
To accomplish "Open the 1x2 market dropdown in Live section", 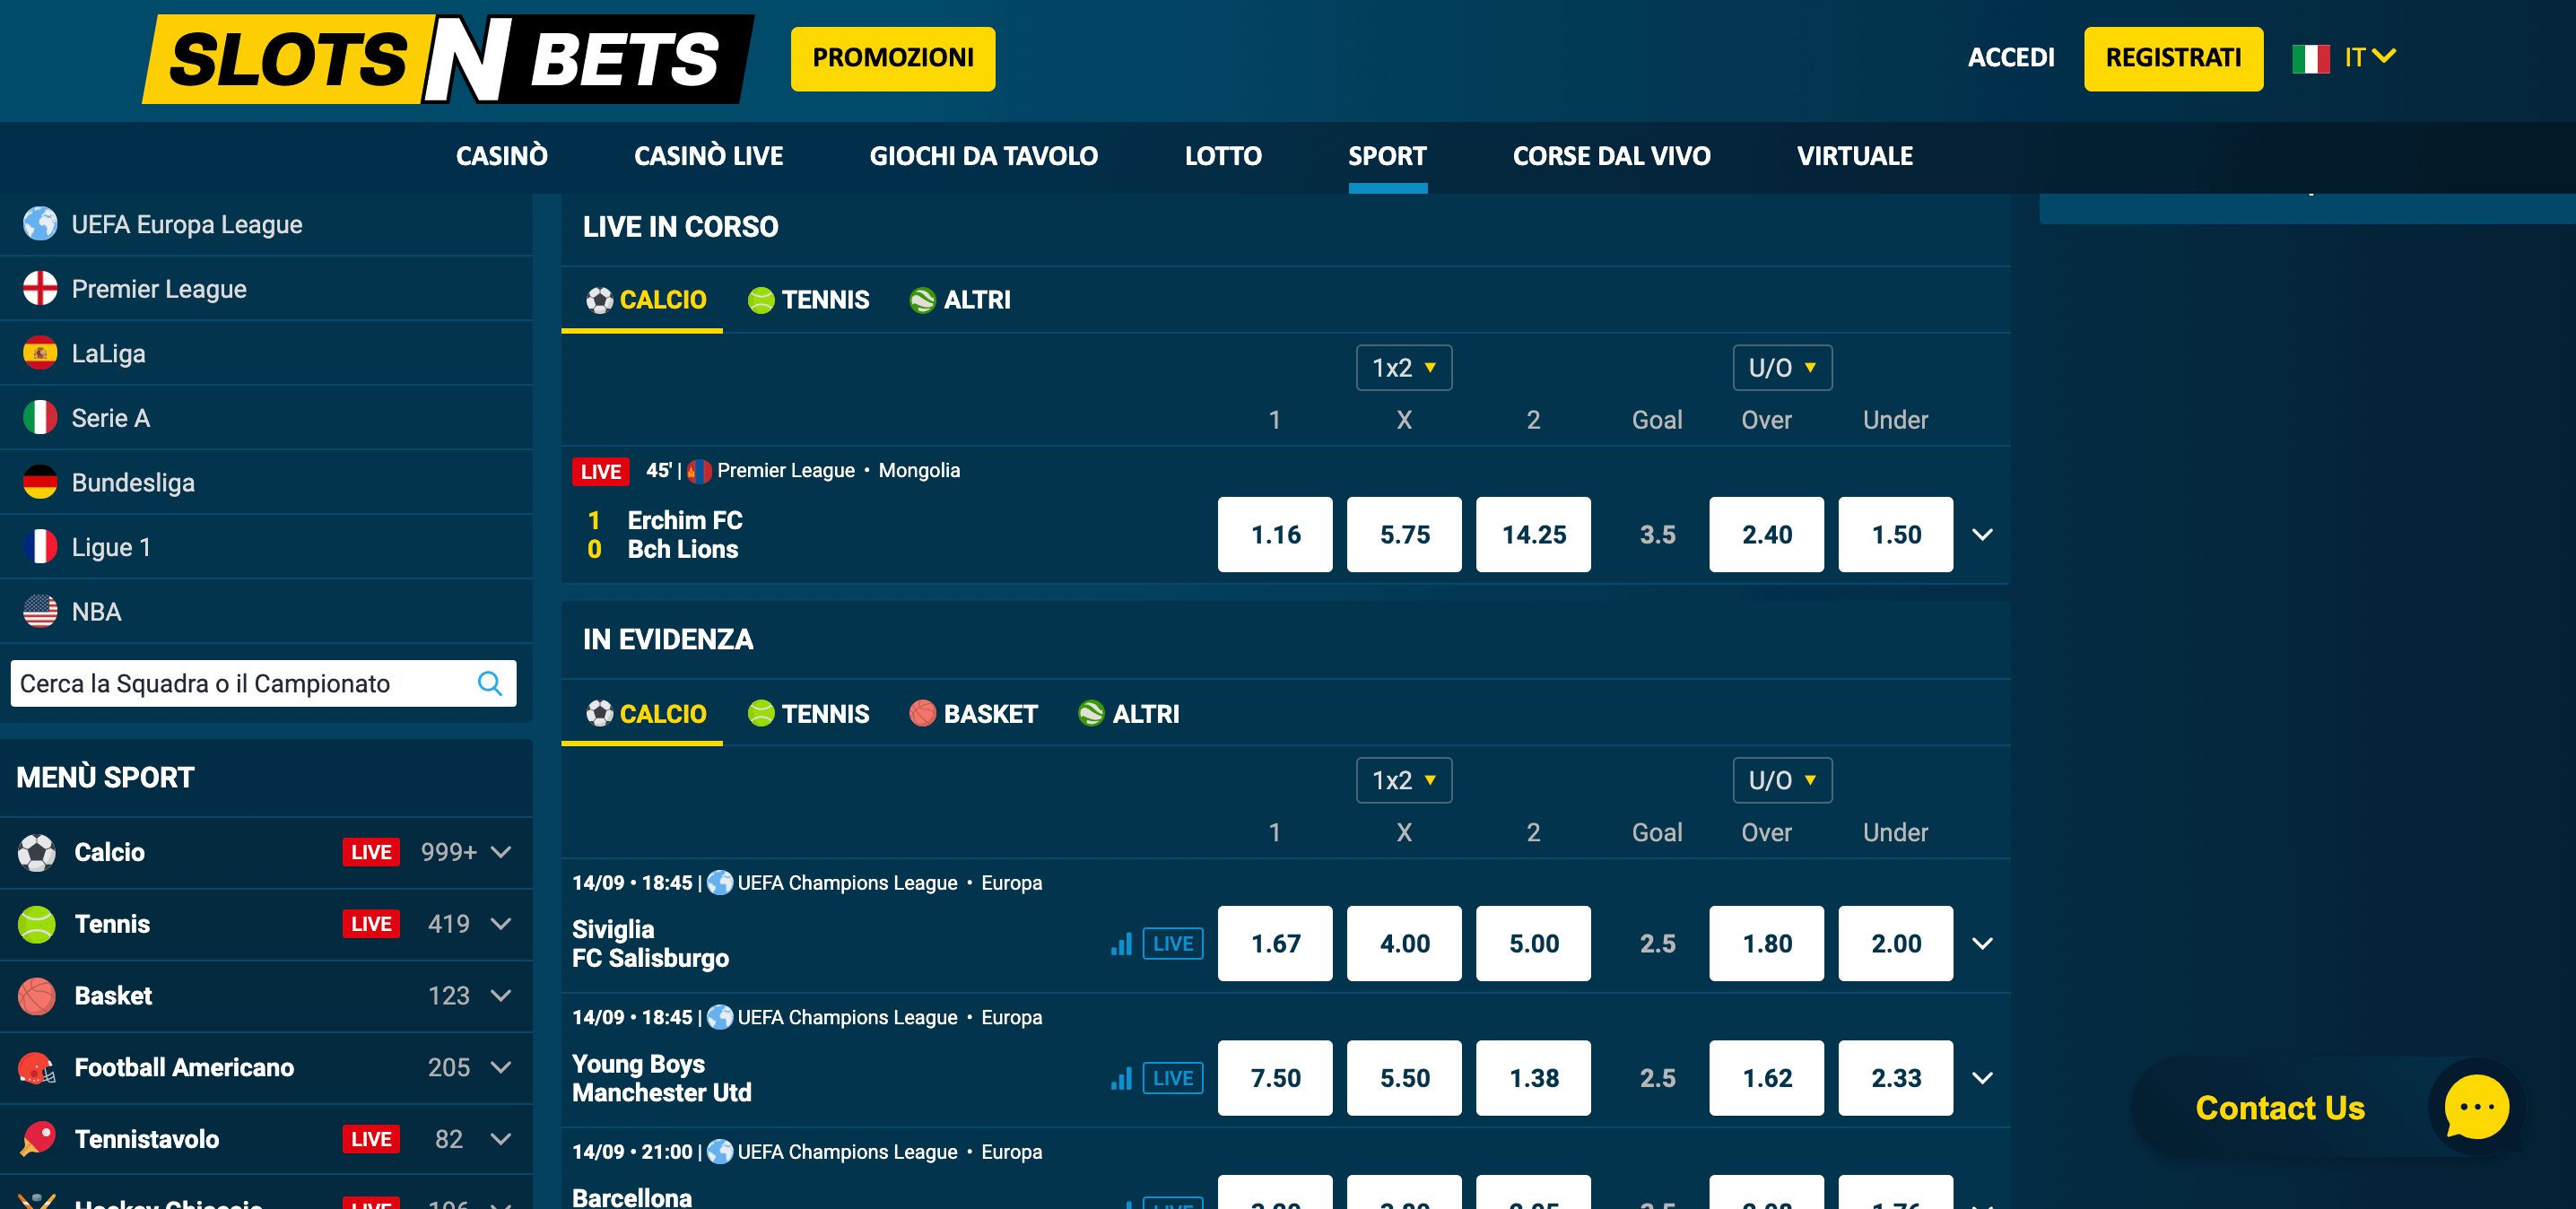I will tap(1403, 367).
